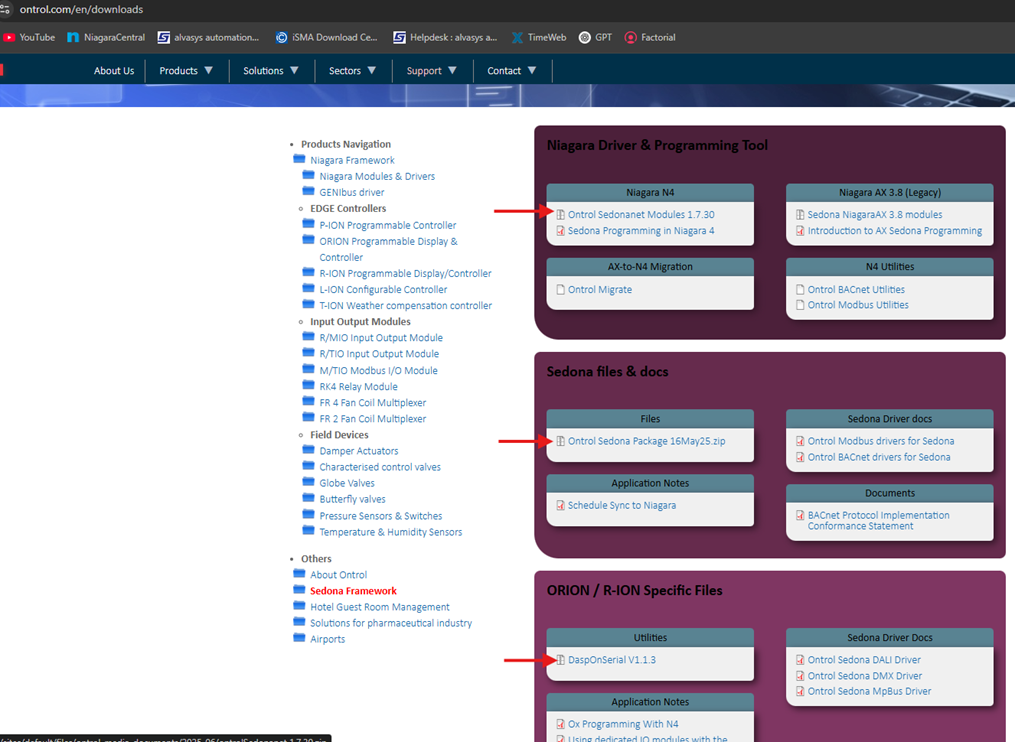Go to Solutions for pharmaceutical industry
This screenshot has width=1015, height=742.
pyautogui.click(x=391, y=623)
